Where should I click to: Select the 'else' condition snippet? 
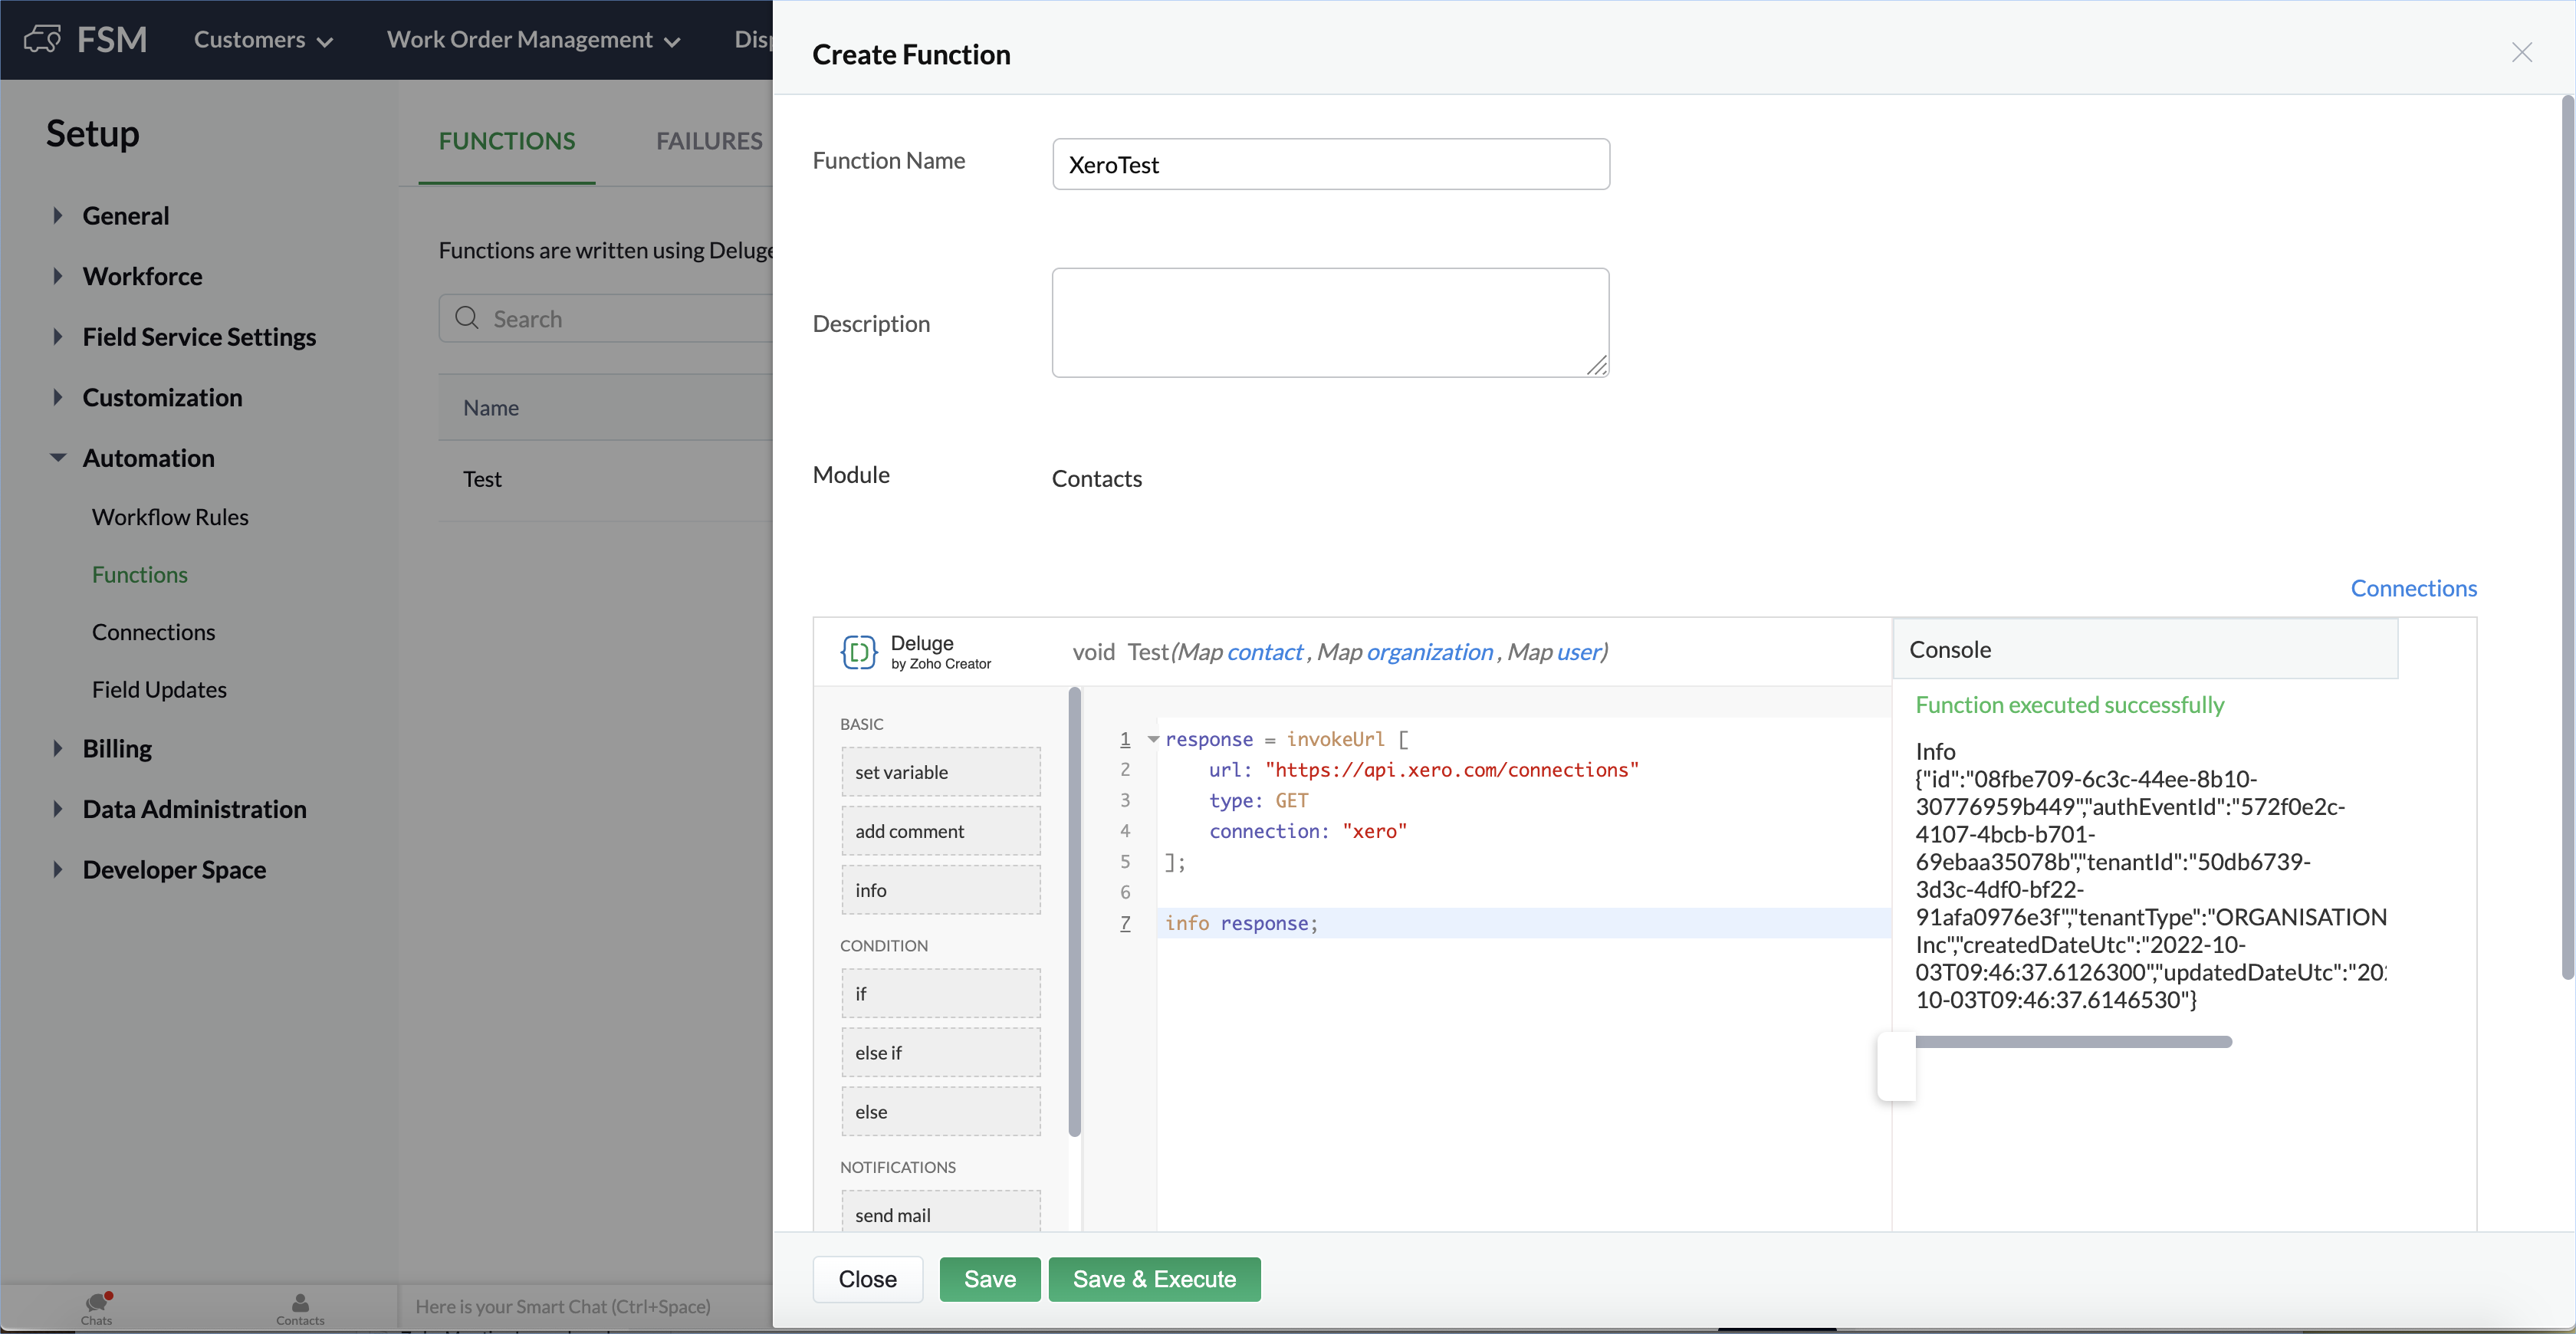(x=940, y=1111)
